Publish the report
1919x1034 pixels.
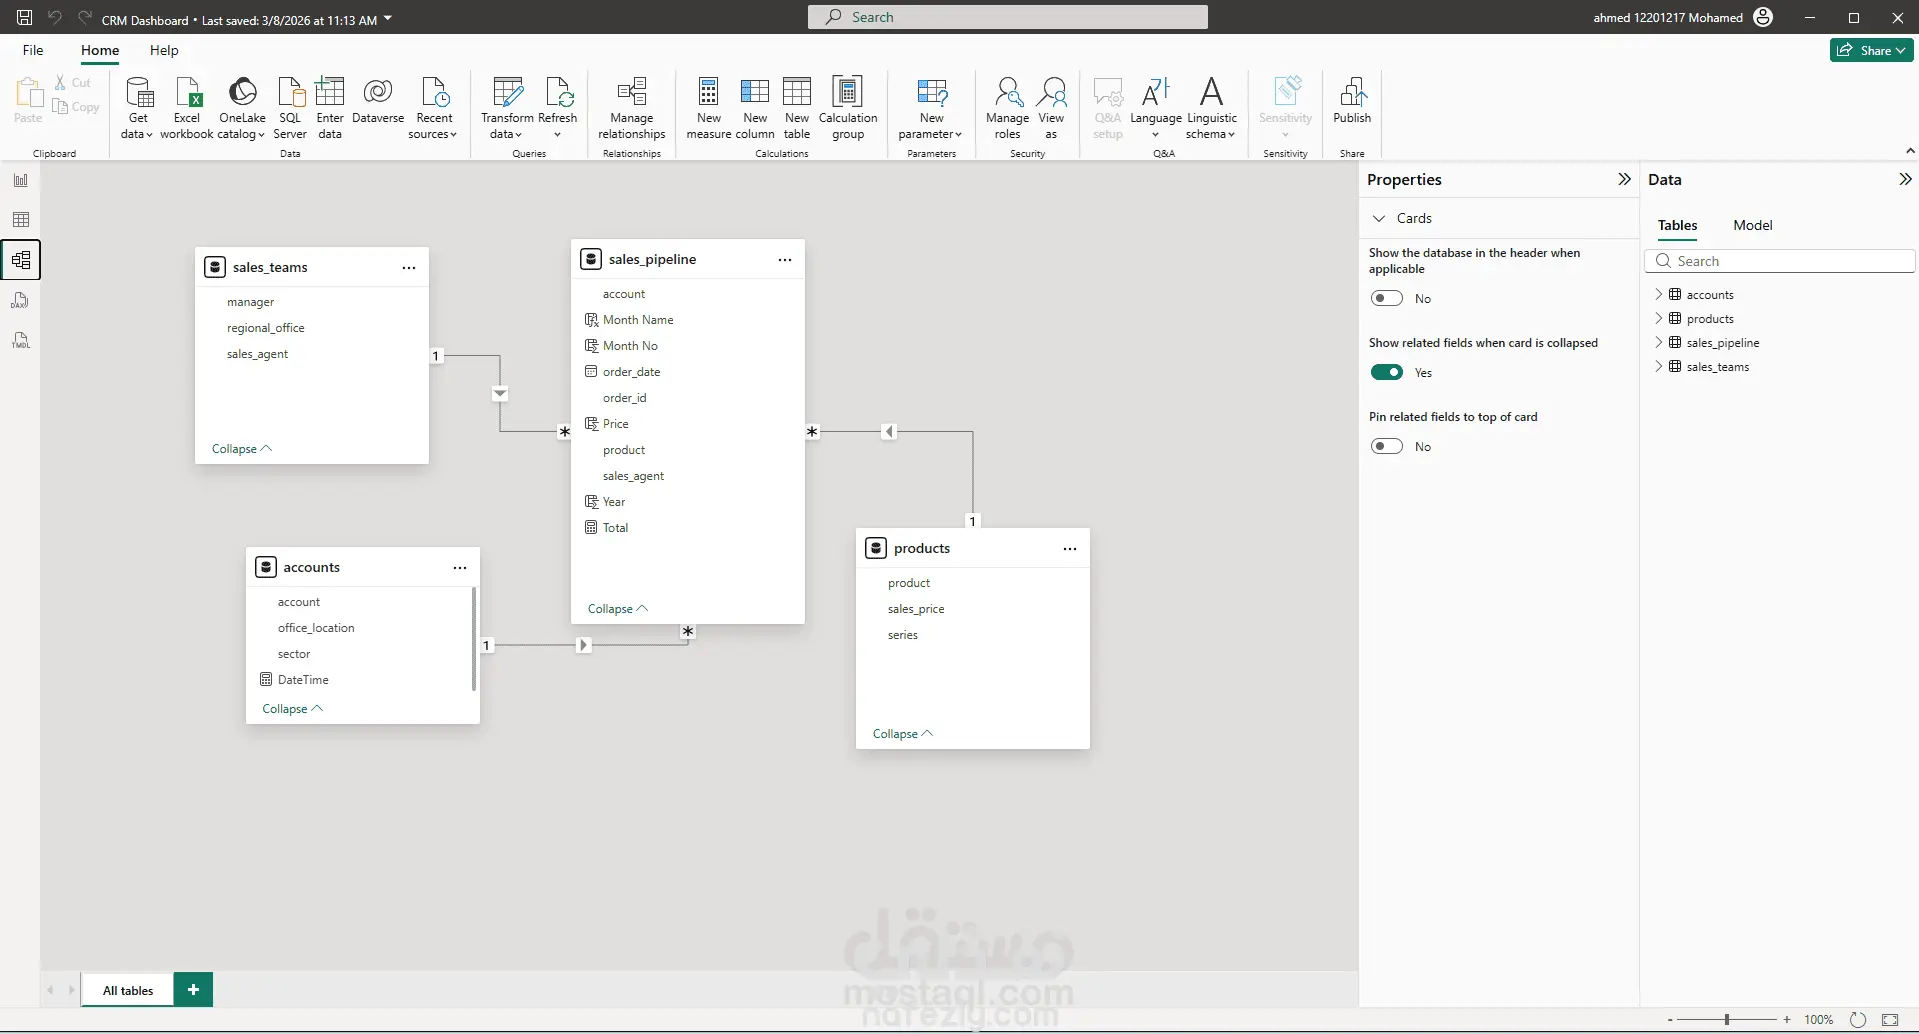pos(1352,101)
